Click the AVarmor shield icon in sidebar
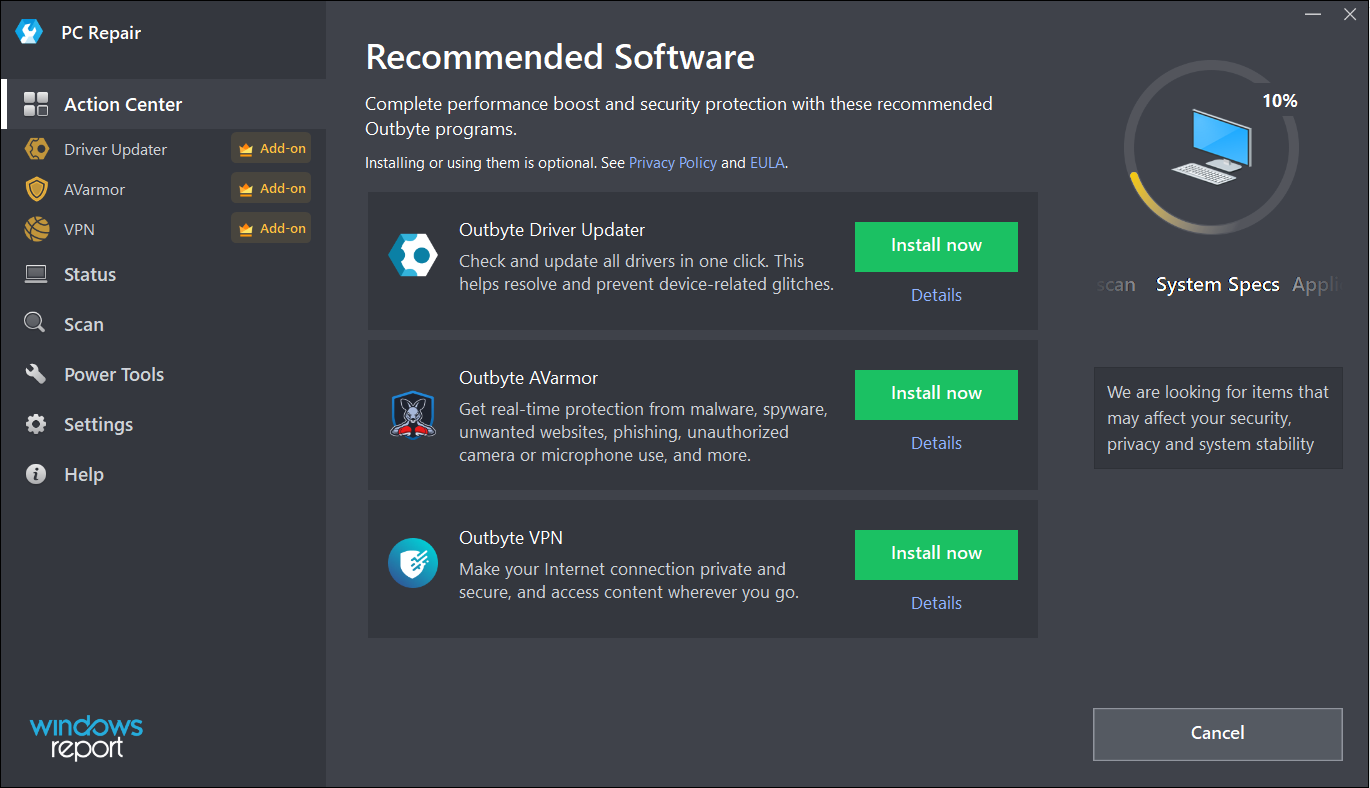Image resolution: width=1370 pixels, height=788 pixels. click(x=37, y=189)
